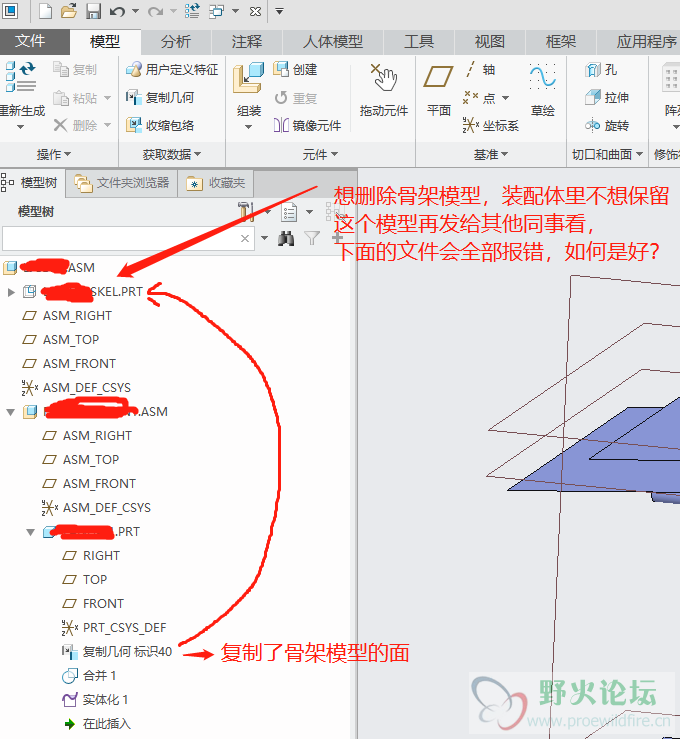Expand the 切口和曲面 group dropdown
The image size is (680, 739).
click(x=607, y=154)
